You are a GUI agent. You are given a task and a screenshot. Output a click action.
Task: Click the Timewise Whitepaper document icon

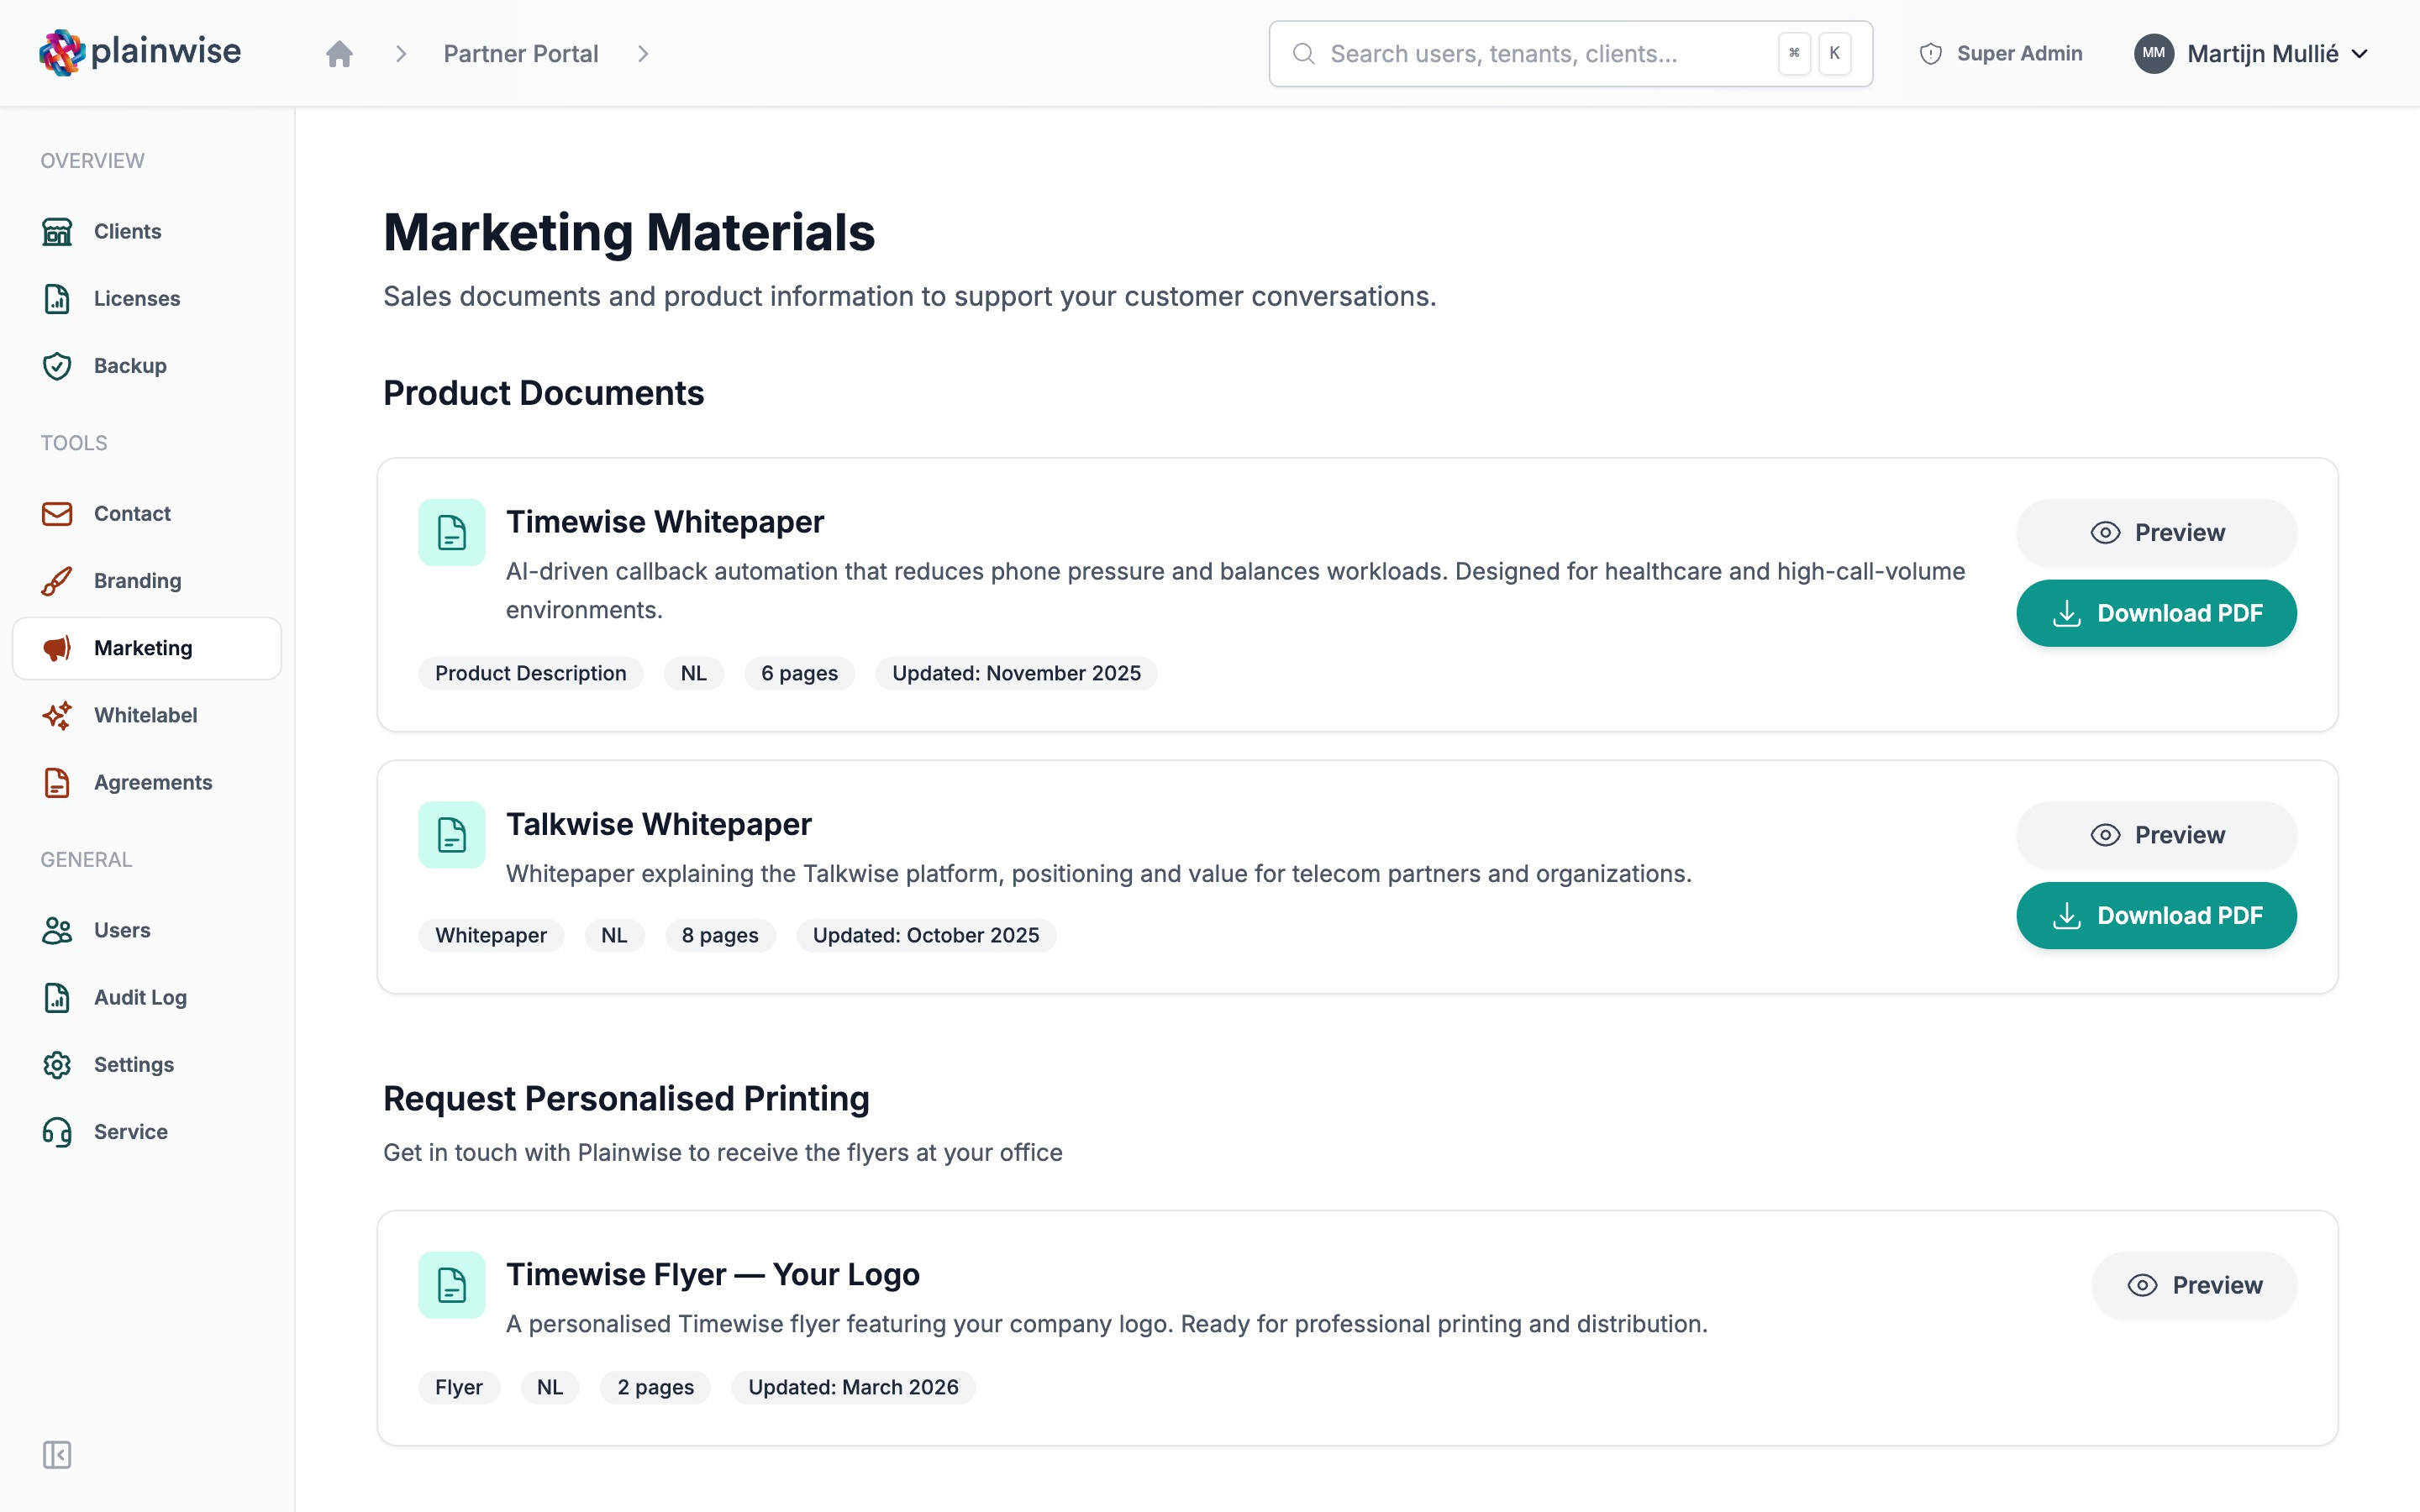(452, 532)
